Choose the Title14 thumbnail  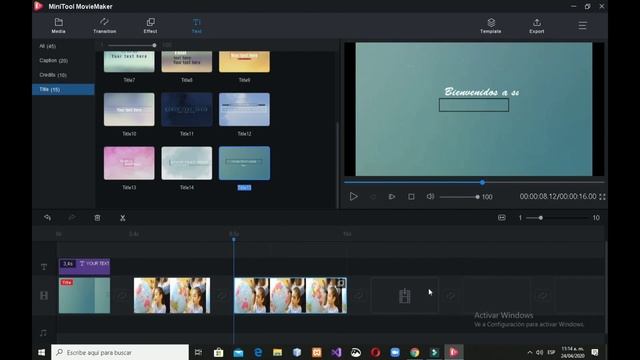[187, 163]
